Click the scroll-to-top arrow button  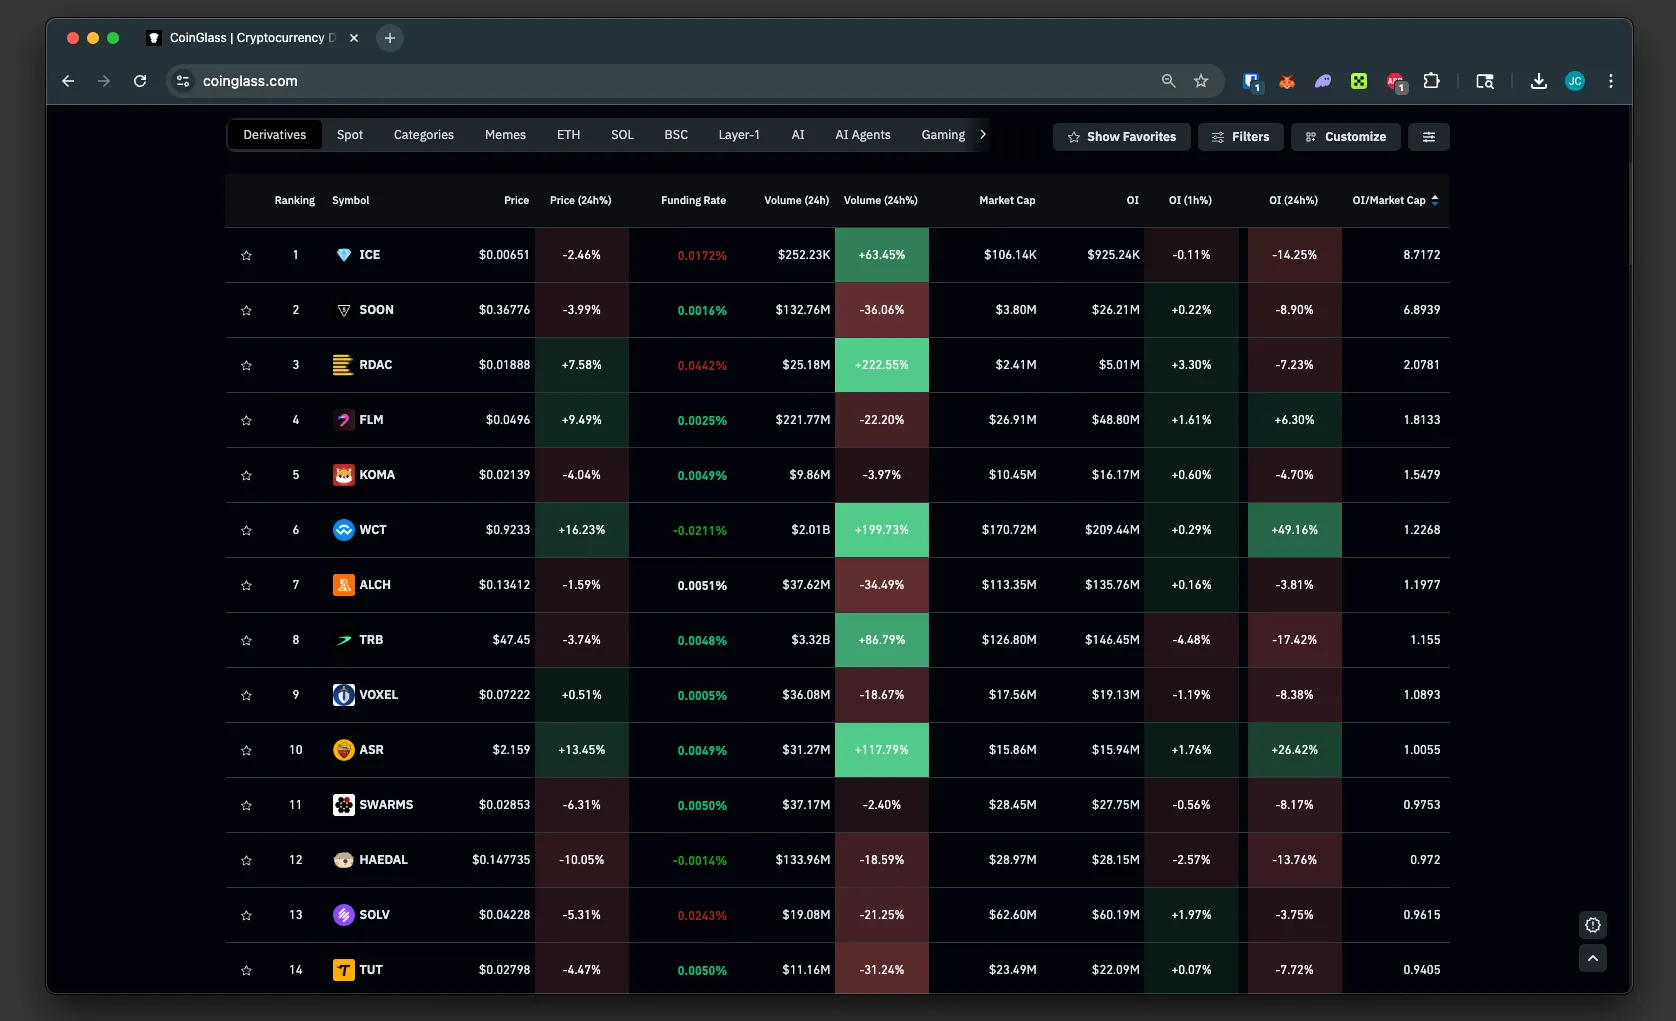tap(1592, 959)
